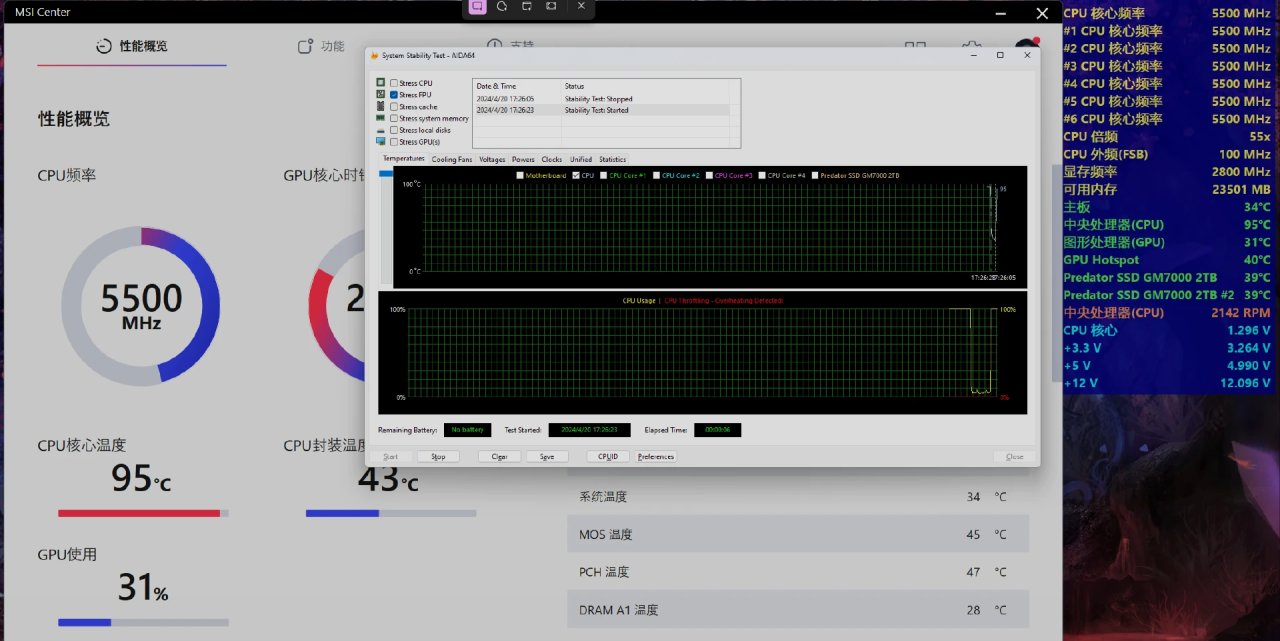This screenshot has height=641, width=1280.
Task: Select the Stability Test: Started log row
Action: [x=596, y=110]
